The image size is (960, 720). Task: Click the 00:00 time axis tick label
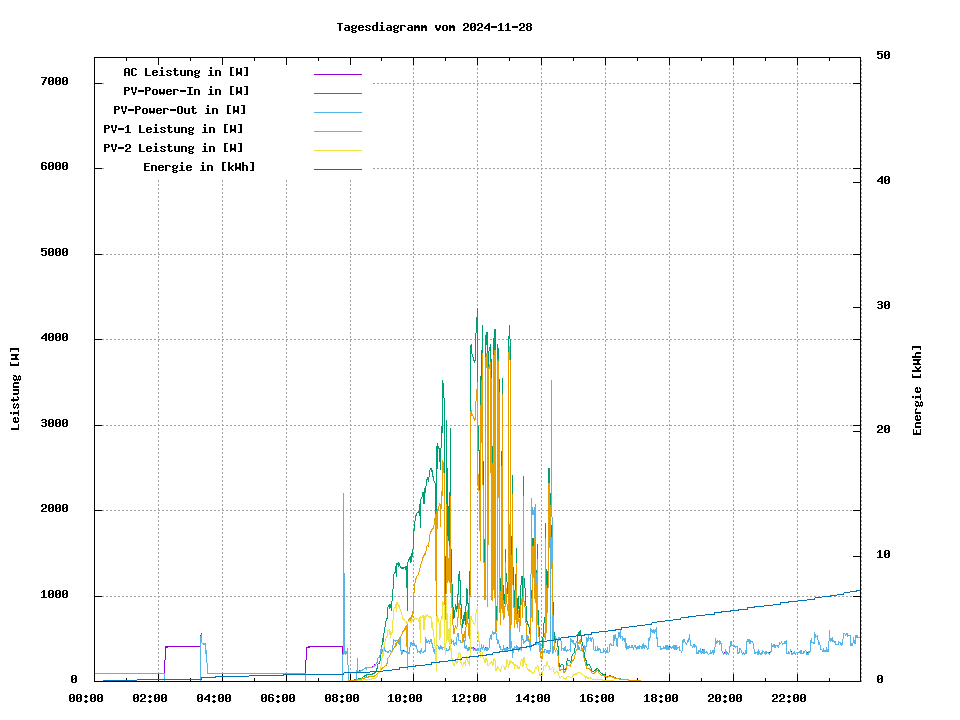(x=85, y=698)
